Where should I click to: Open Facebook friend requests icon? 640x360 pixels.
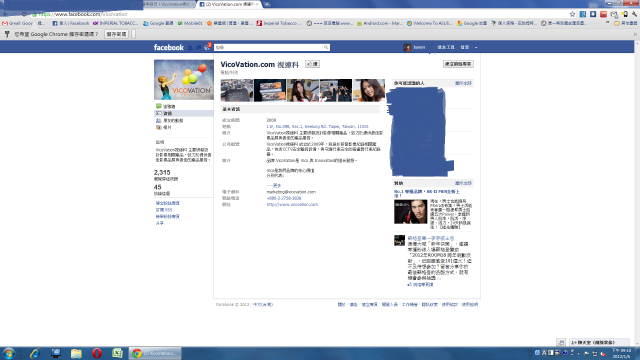pyautogui.click(x=190, y=47)
